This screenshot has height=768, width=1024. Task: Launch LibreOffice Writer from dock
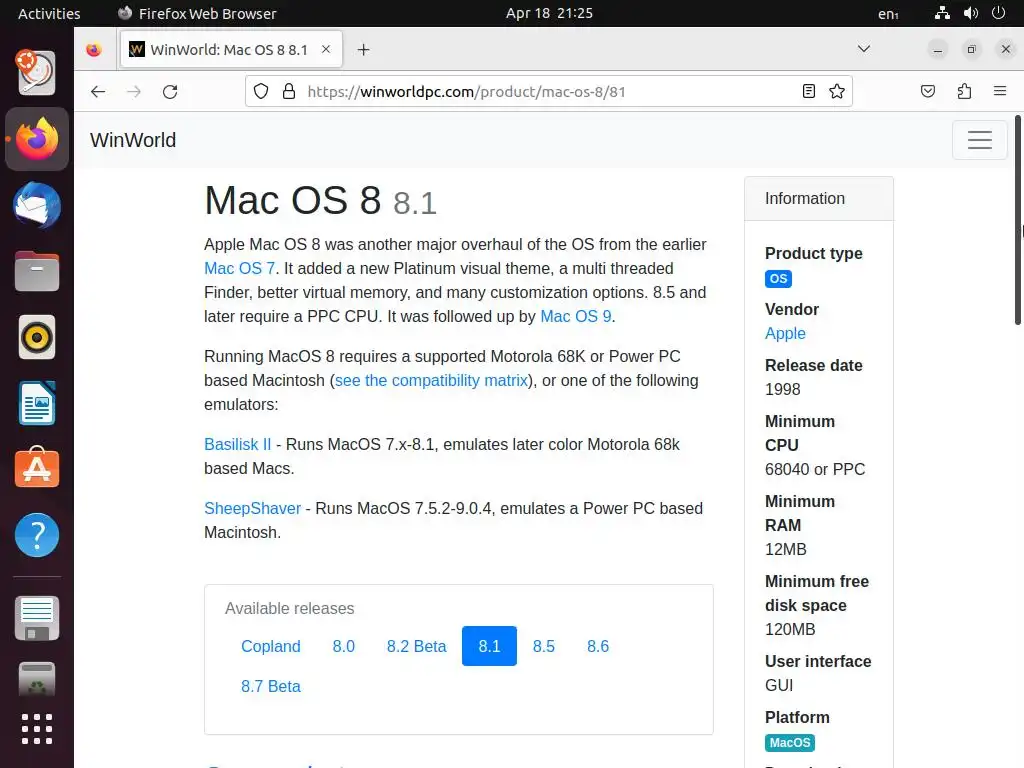click(x=37, y=403)
